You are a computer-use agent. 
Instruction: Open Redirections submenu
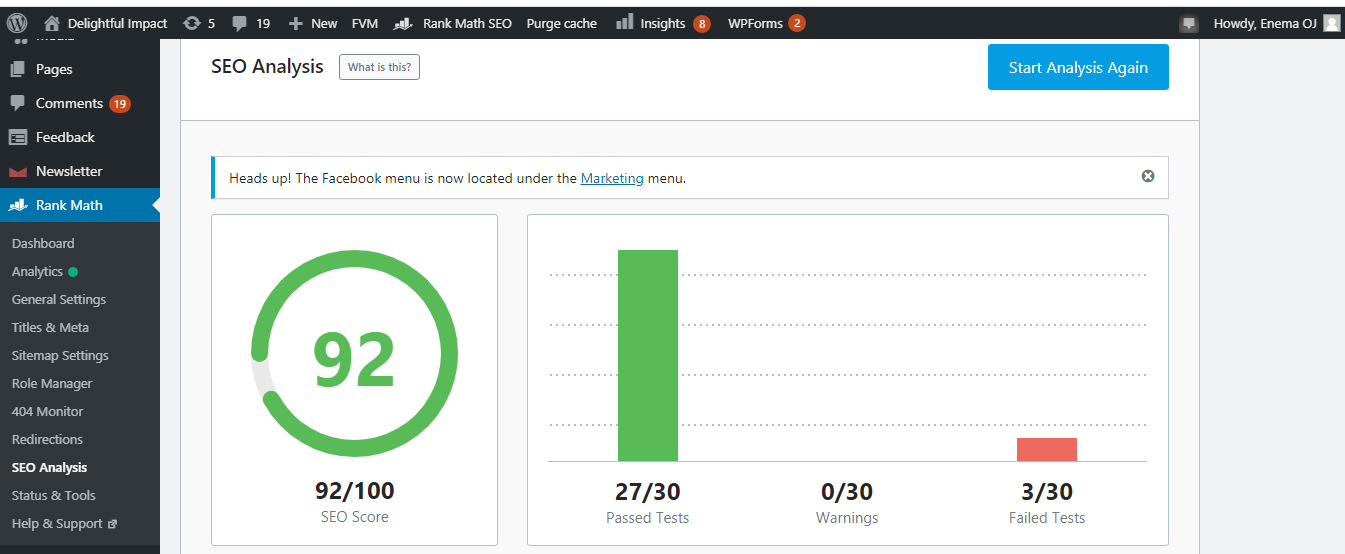(47, 439)
